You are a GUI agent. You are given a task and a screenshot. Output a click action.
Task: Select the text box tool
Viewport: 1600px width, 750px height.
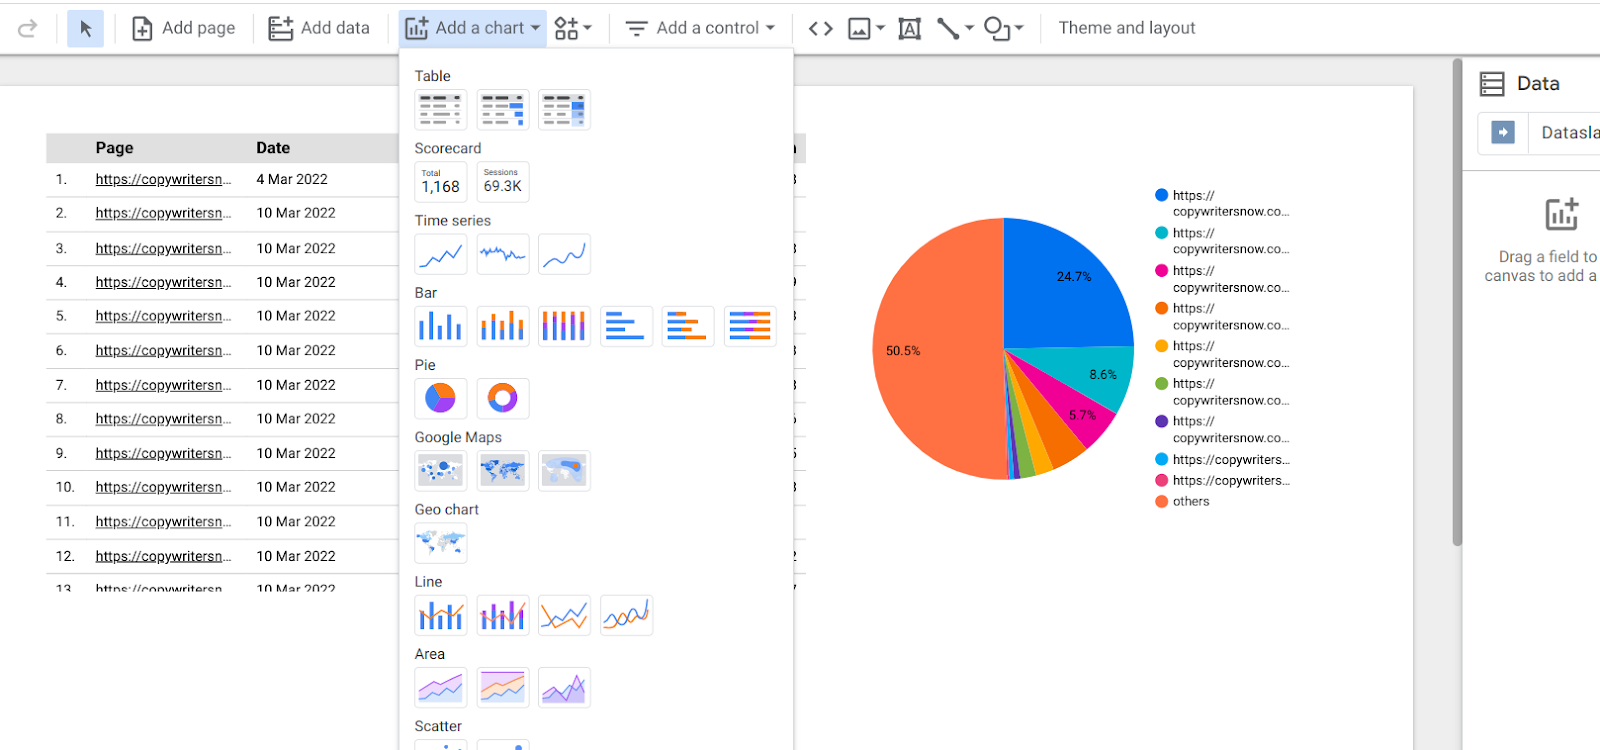coord(909,28)
